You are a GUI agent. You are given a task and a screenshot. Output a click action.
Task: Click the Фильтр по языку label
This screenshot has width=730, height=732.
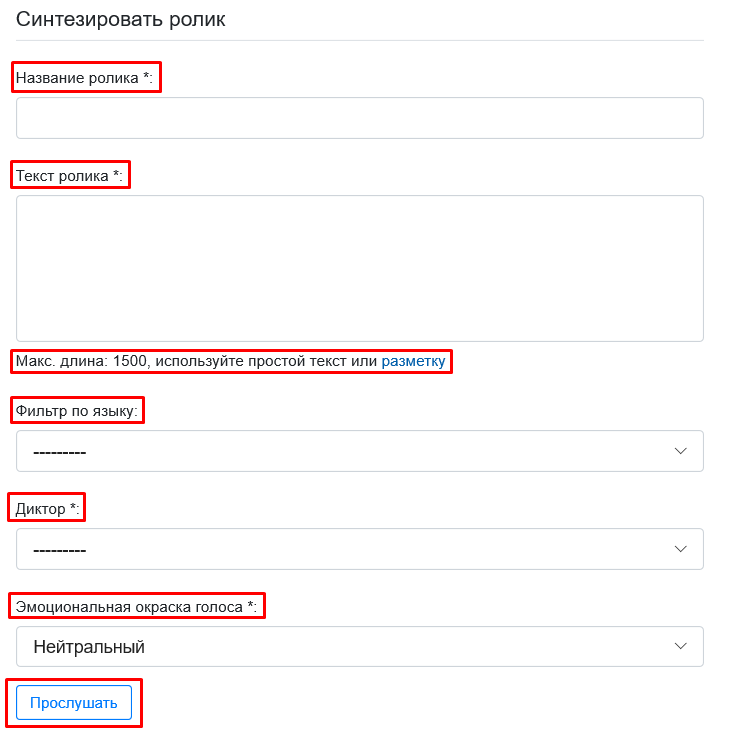(x=77, y=411)
